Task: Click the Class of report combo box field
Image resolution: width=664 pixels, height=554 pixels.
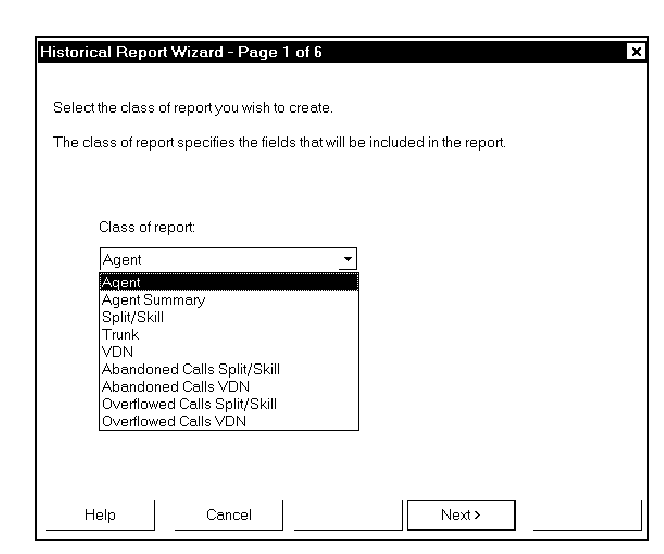Action: [x=228, y=259]
